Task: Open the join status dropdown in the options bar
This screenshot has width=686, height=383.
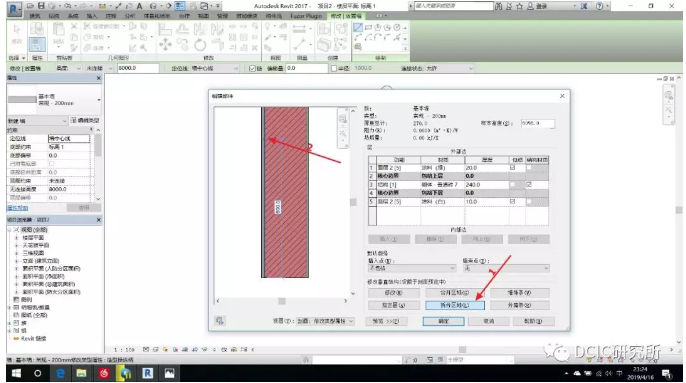Action: coord(450,68)
